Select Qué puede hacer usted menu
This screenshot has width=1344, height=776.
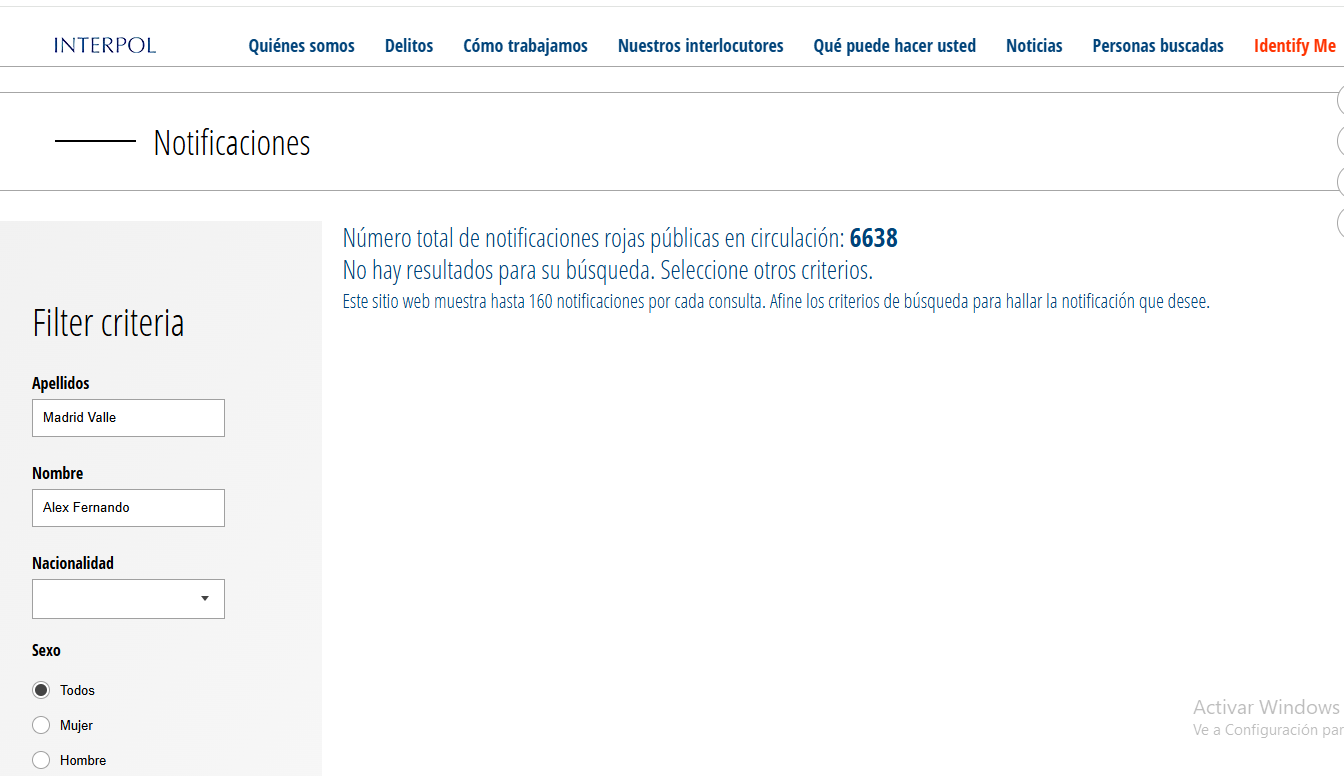(x=894, y=46)
